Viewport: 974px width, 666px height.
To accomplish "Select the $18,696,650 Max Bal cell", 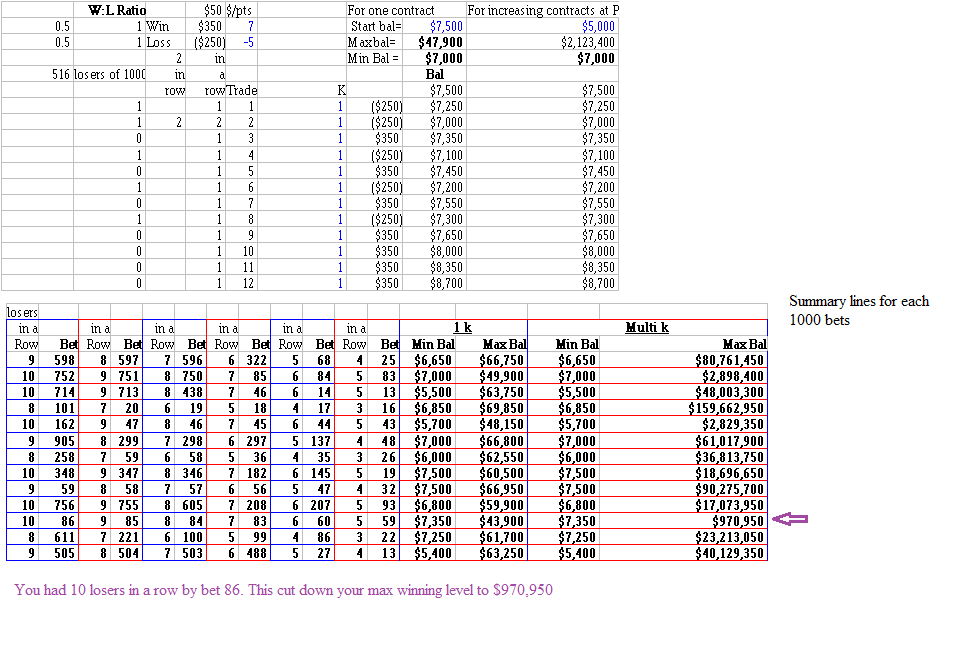I will [x=683, y=473].
